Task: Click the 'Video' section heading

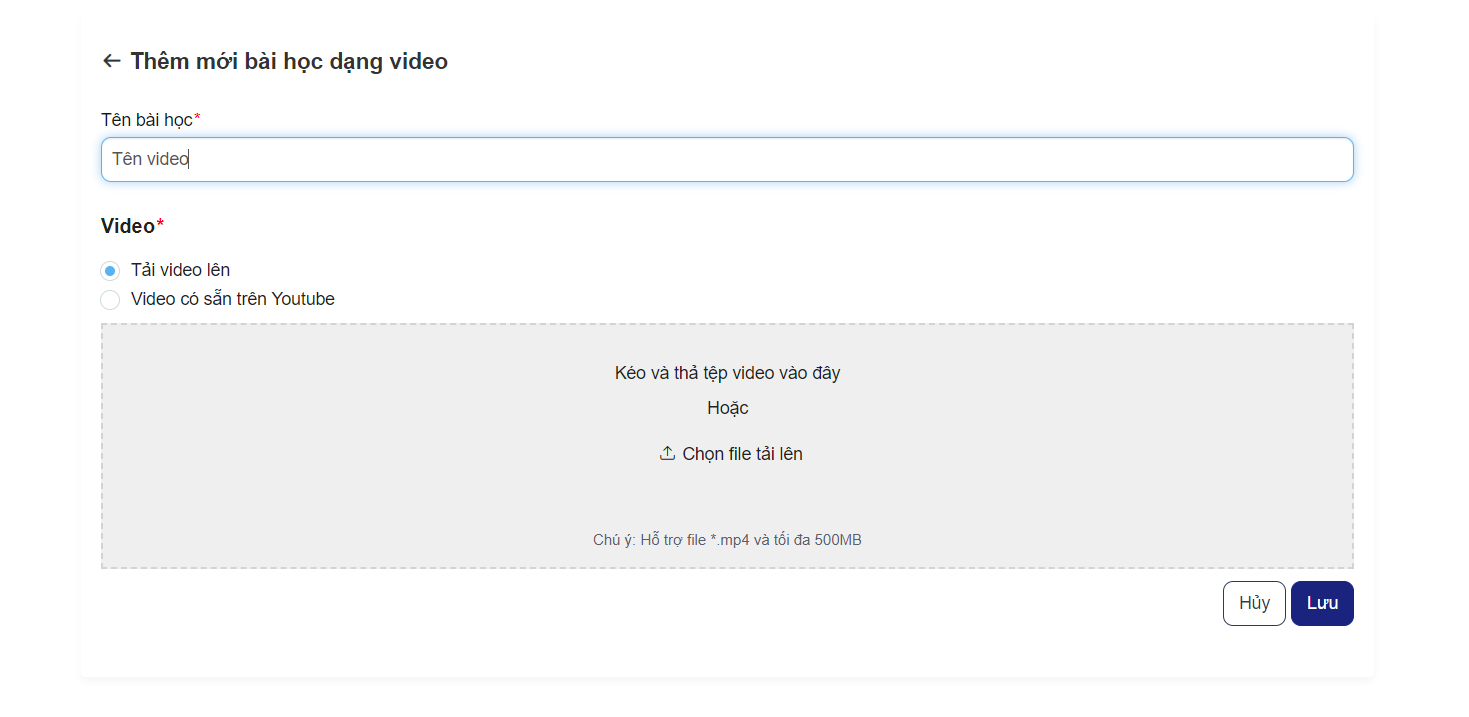Action: coord(127,226)
